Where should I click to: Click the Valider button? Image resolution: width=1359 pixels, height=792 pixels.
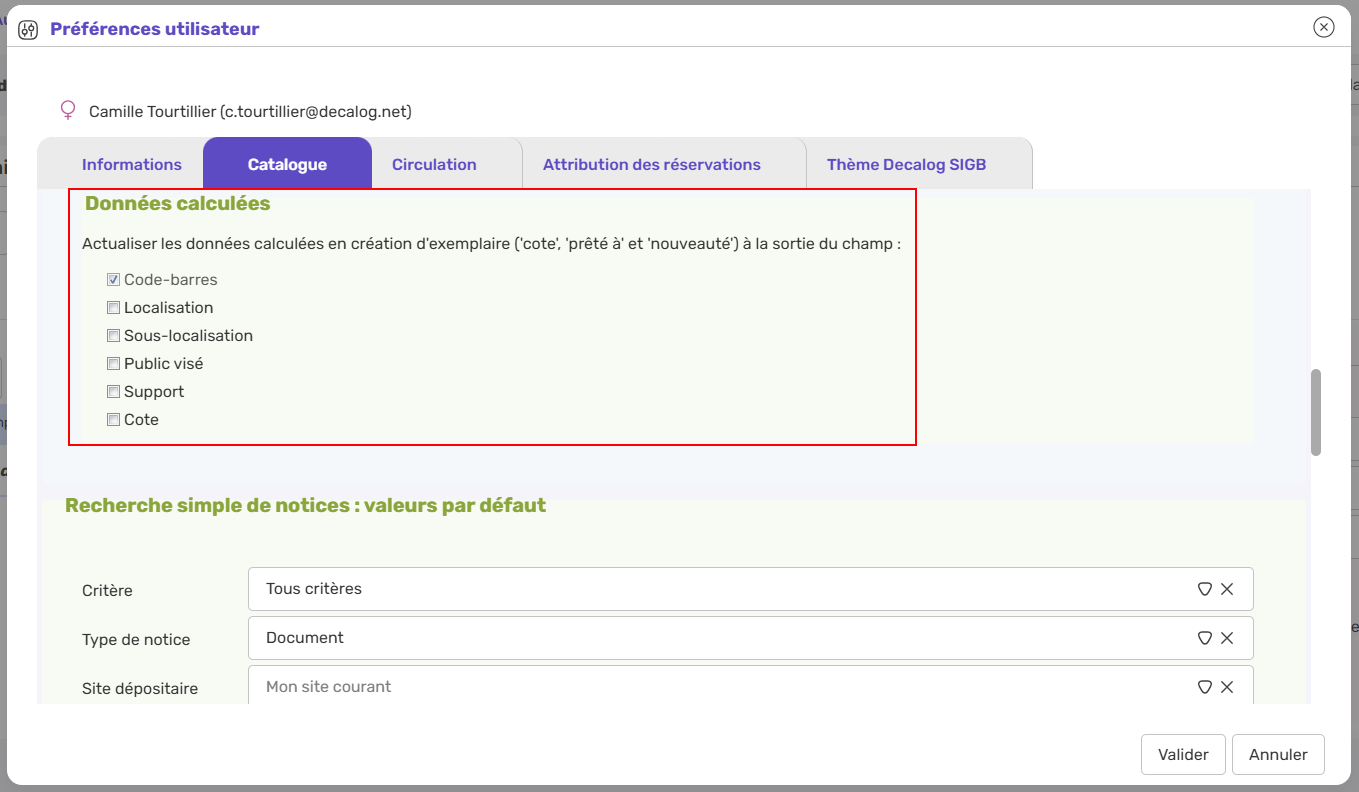point(1183,754)
